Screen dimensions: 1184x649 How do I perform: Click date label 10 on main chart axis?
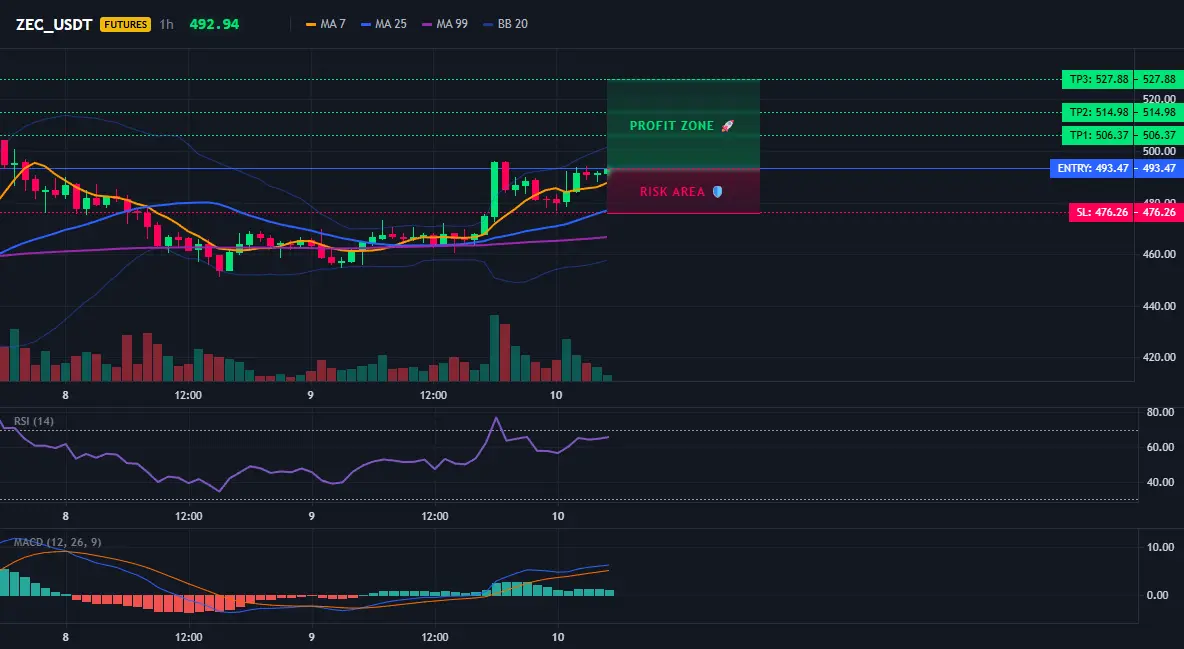[556, 395]
